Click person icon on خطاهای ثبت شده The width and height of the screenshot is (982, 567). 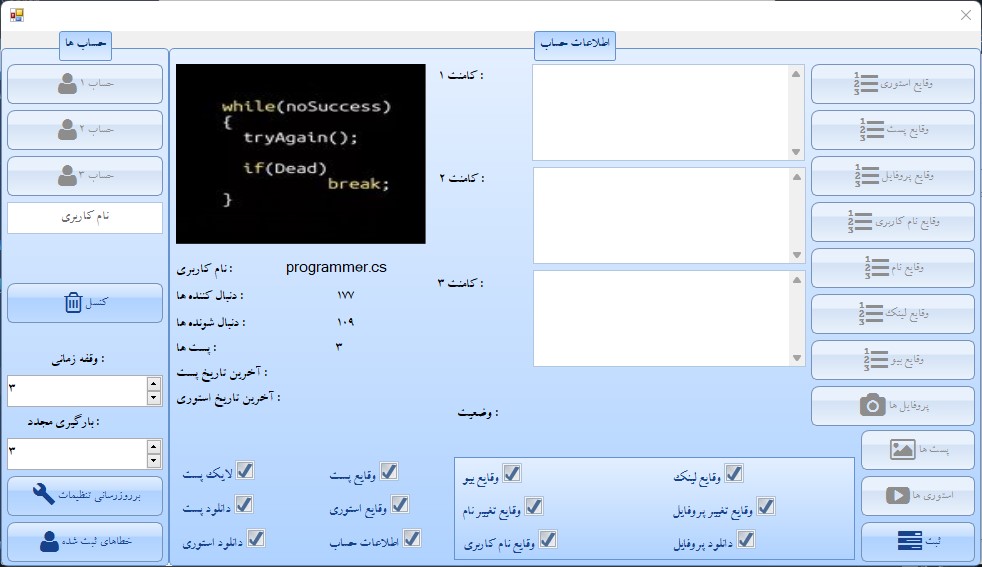click(x=49, y=541)
